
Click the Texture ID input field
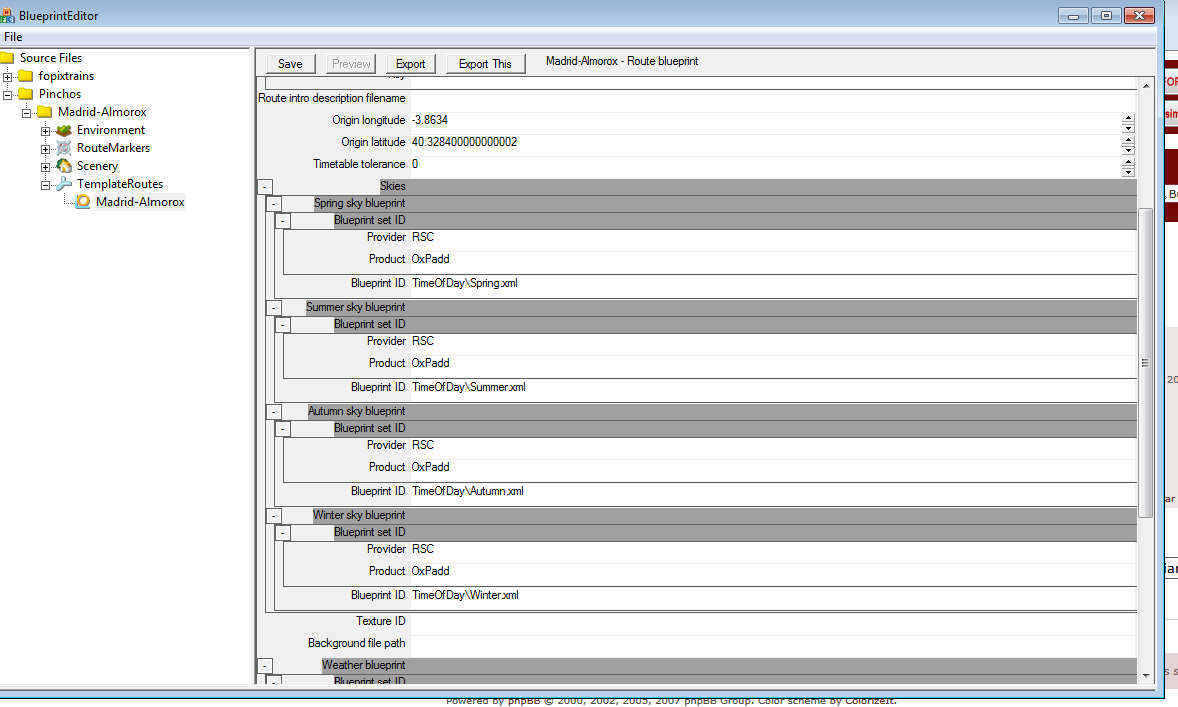pos(770,621)
